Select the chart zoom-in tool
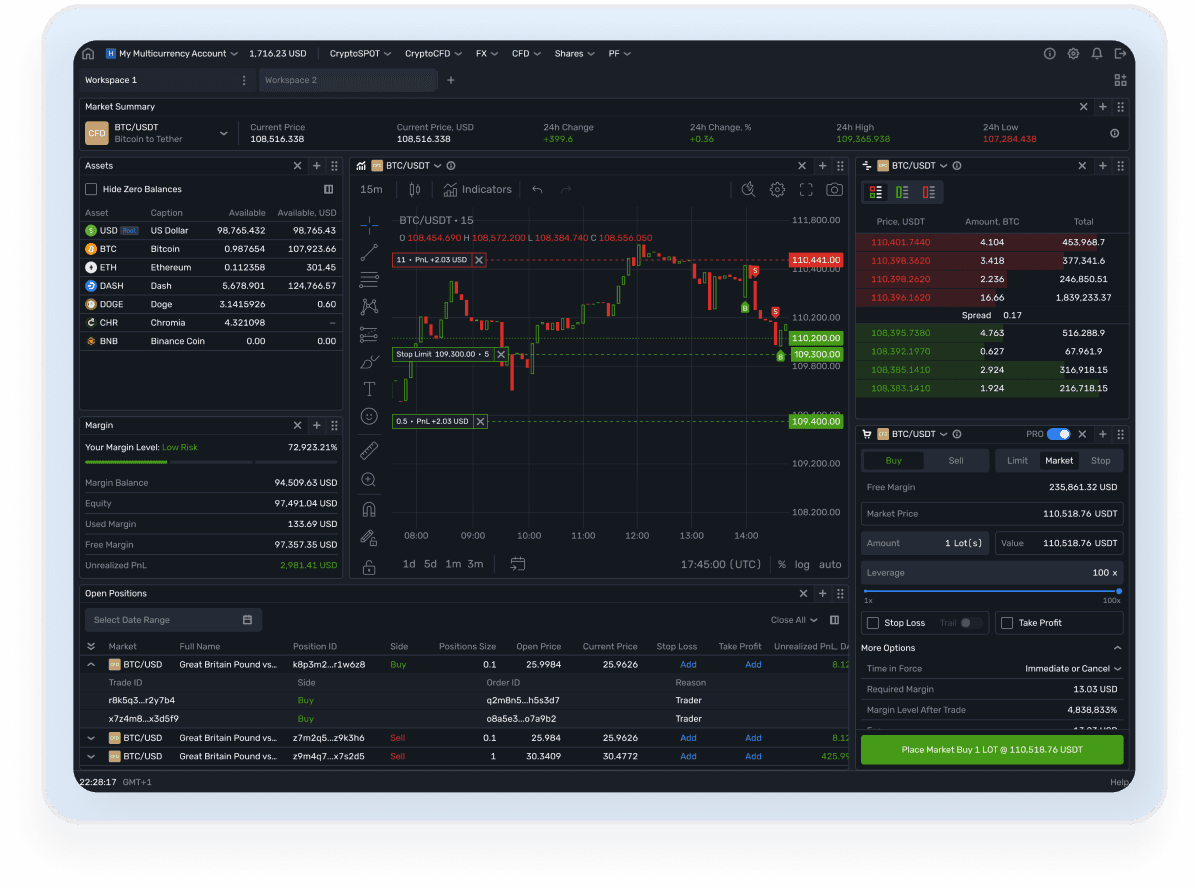1196x890 pixels. [x=369, y=480]
